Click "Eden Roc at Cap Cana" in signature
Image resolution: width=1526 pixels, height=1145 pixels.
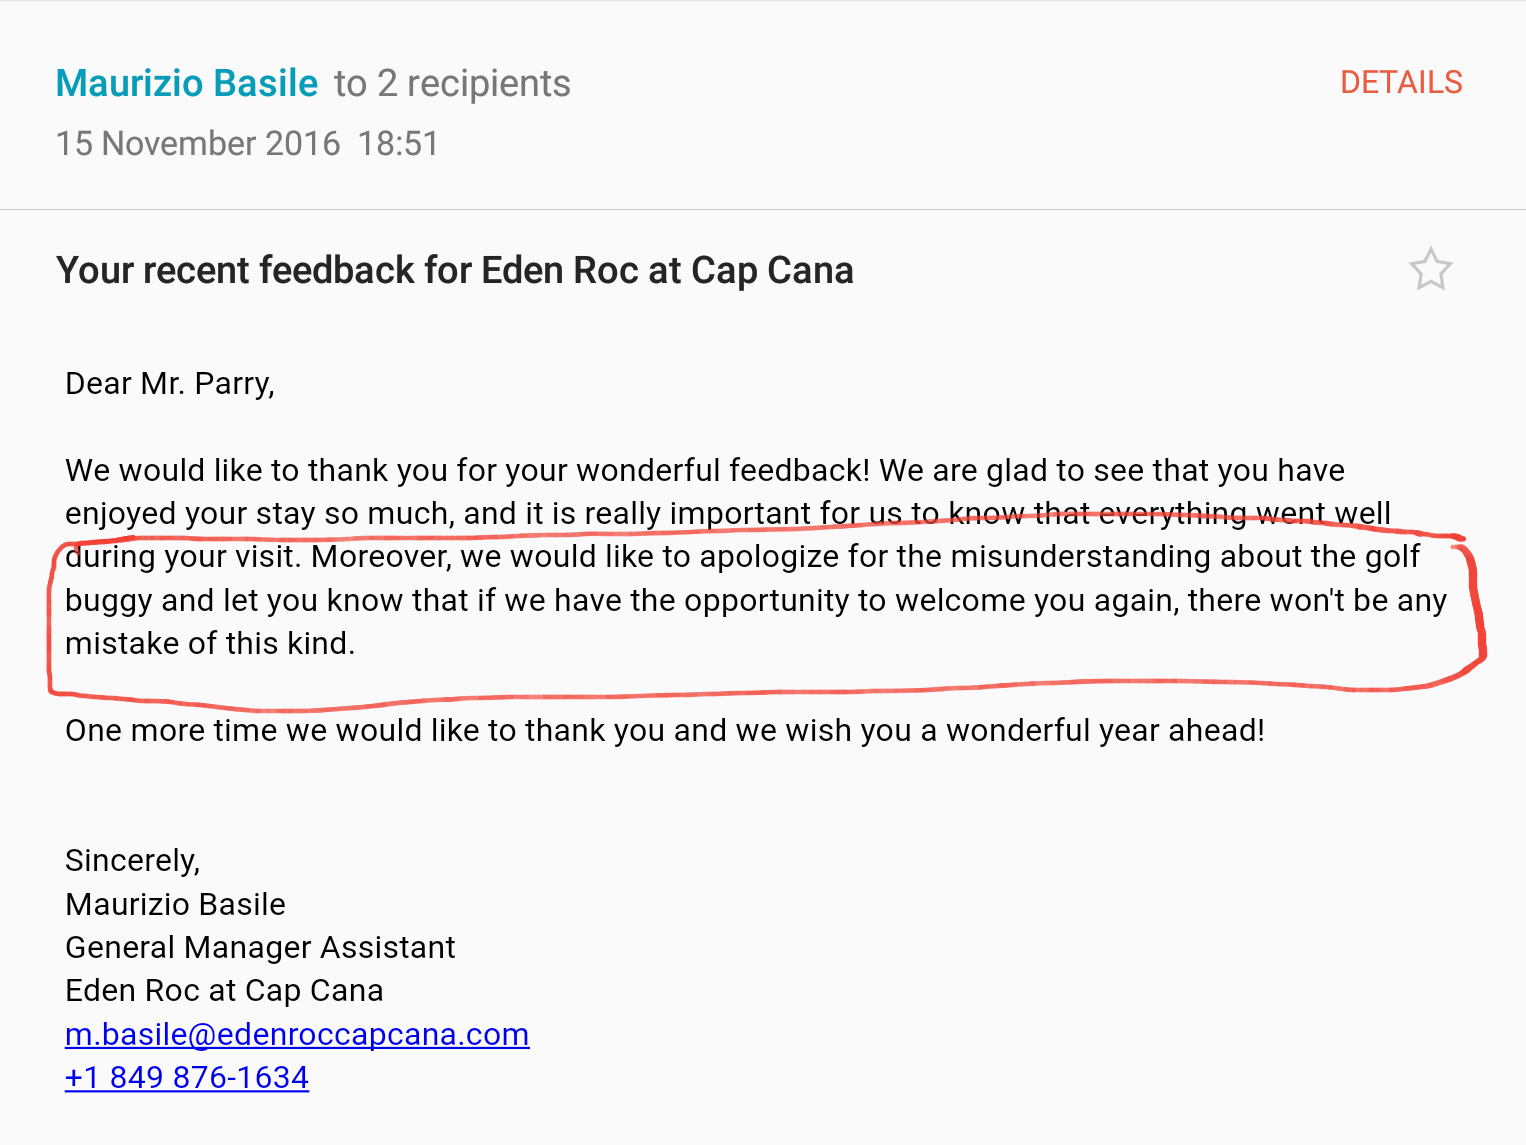(225, 990)
